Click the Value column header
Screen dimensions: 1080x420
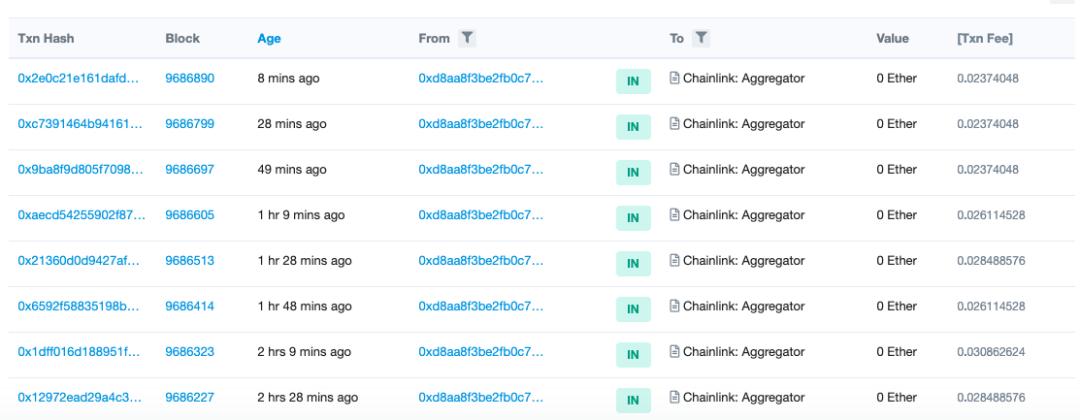point(892,39)
